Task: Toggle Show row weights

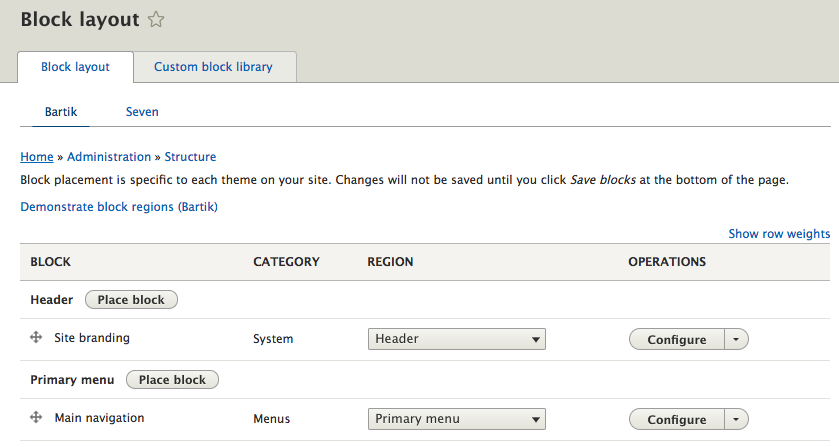Action: click(779, 234)
